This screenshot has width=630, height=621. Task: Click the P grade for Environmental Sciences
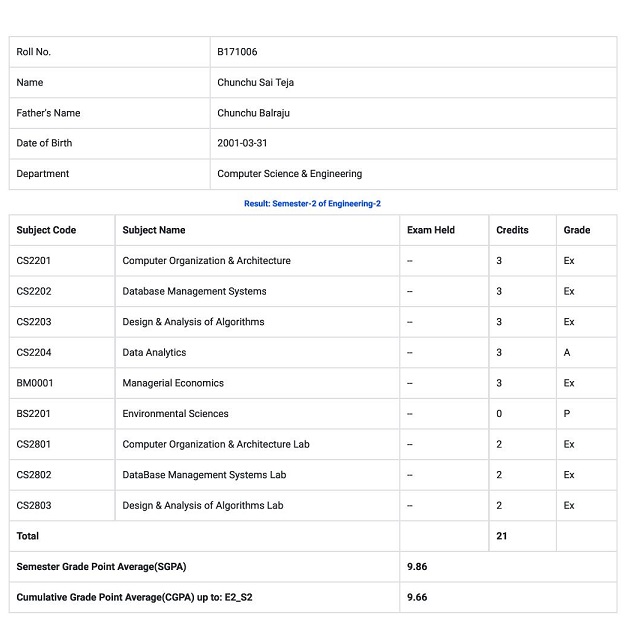pos(567,414)
